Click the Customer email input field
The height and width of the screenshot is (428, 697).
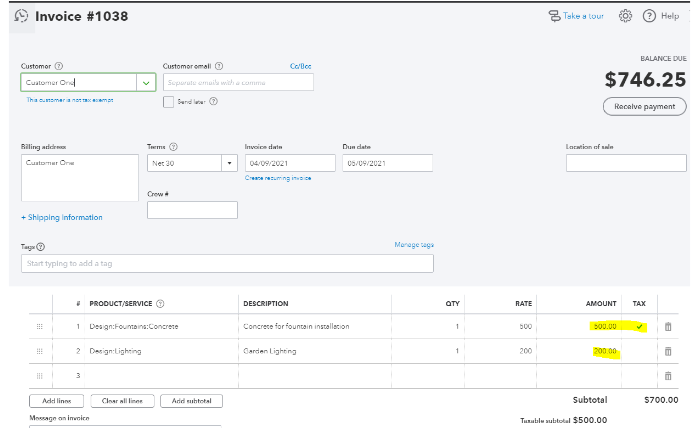click(238, 83)
